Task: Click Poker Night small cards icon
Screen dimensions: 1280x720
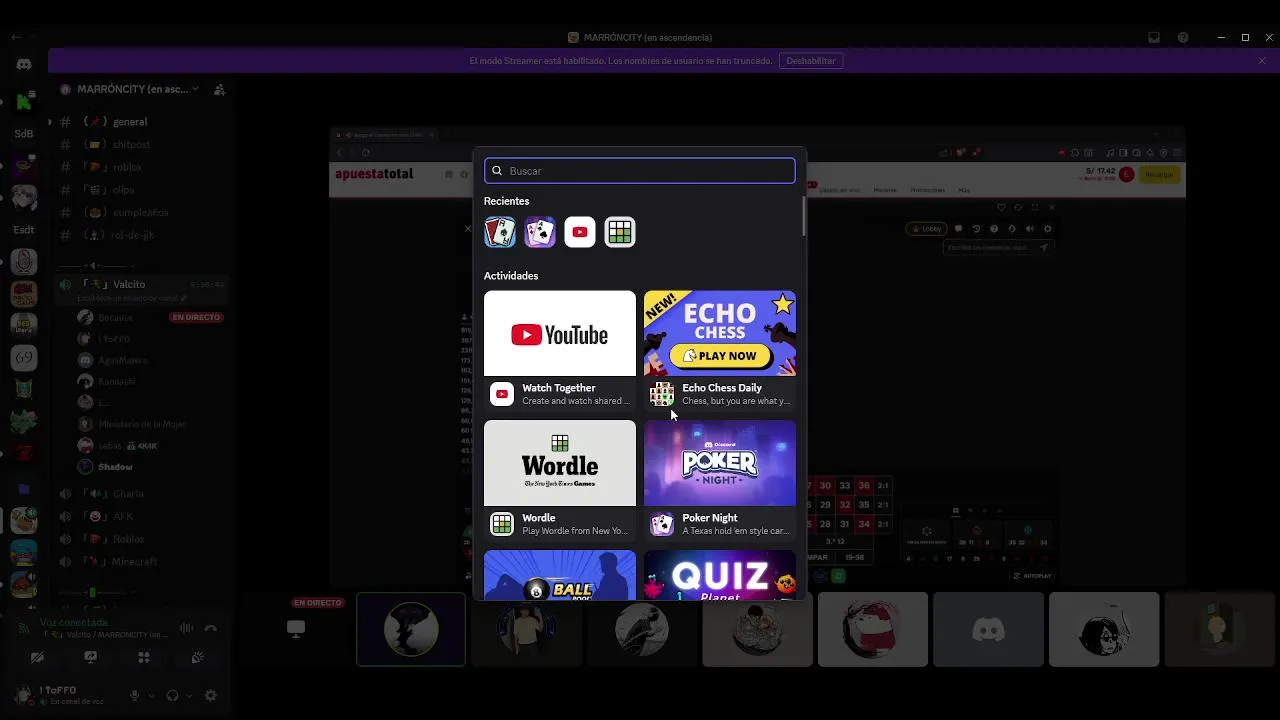Action: [x=662, y=524]
